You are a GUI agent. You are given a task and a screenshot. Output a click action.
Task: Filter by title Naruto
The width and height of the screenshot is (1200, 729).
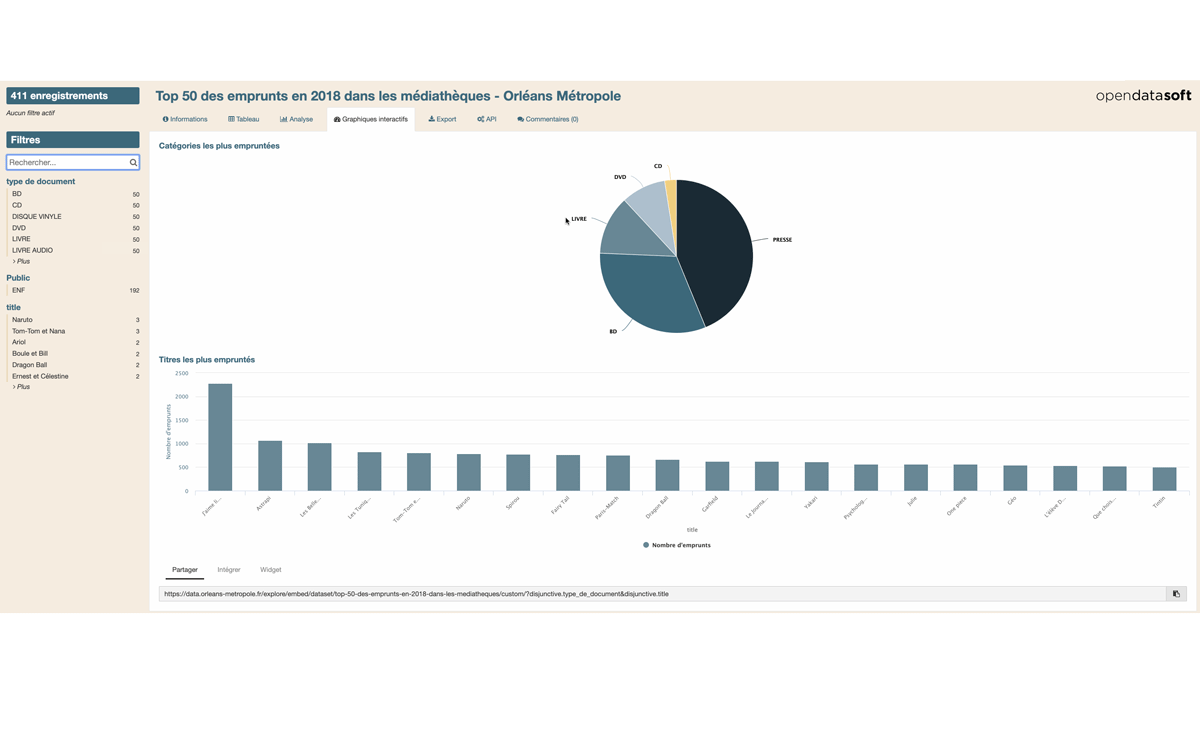tap(22, 320)
